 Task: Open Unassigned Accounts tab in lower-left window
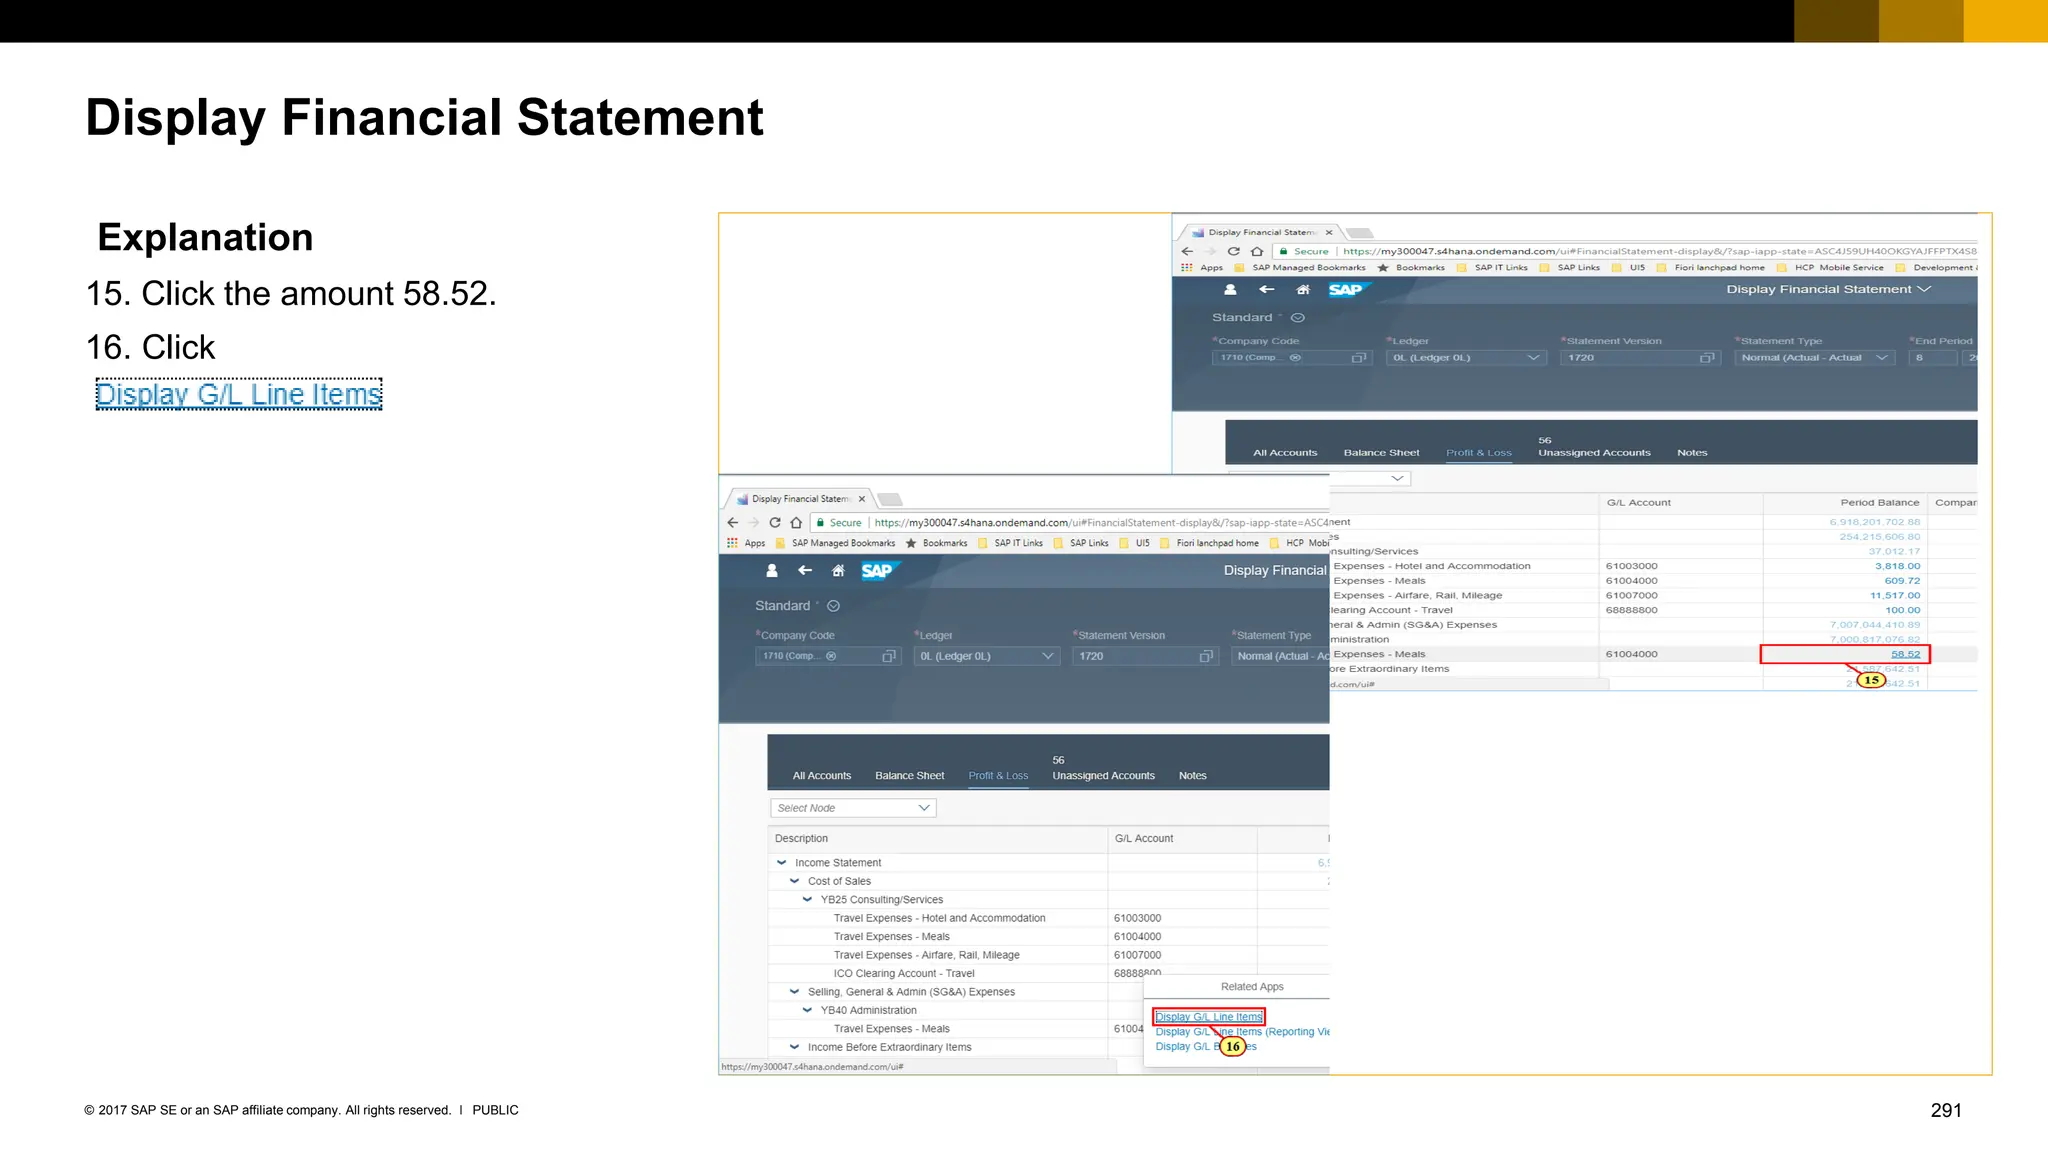[x=1103, y=769]
